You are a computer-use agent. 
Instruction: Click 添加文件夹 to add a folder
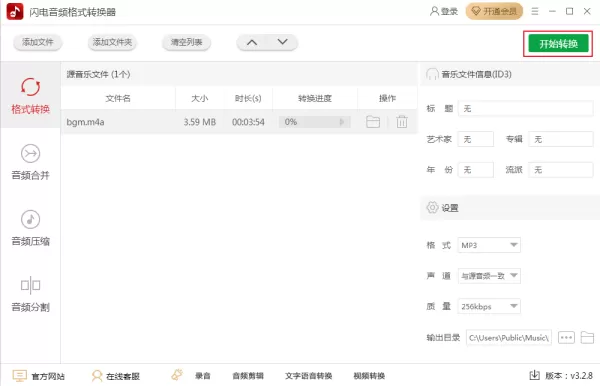(x=112, y=42)
